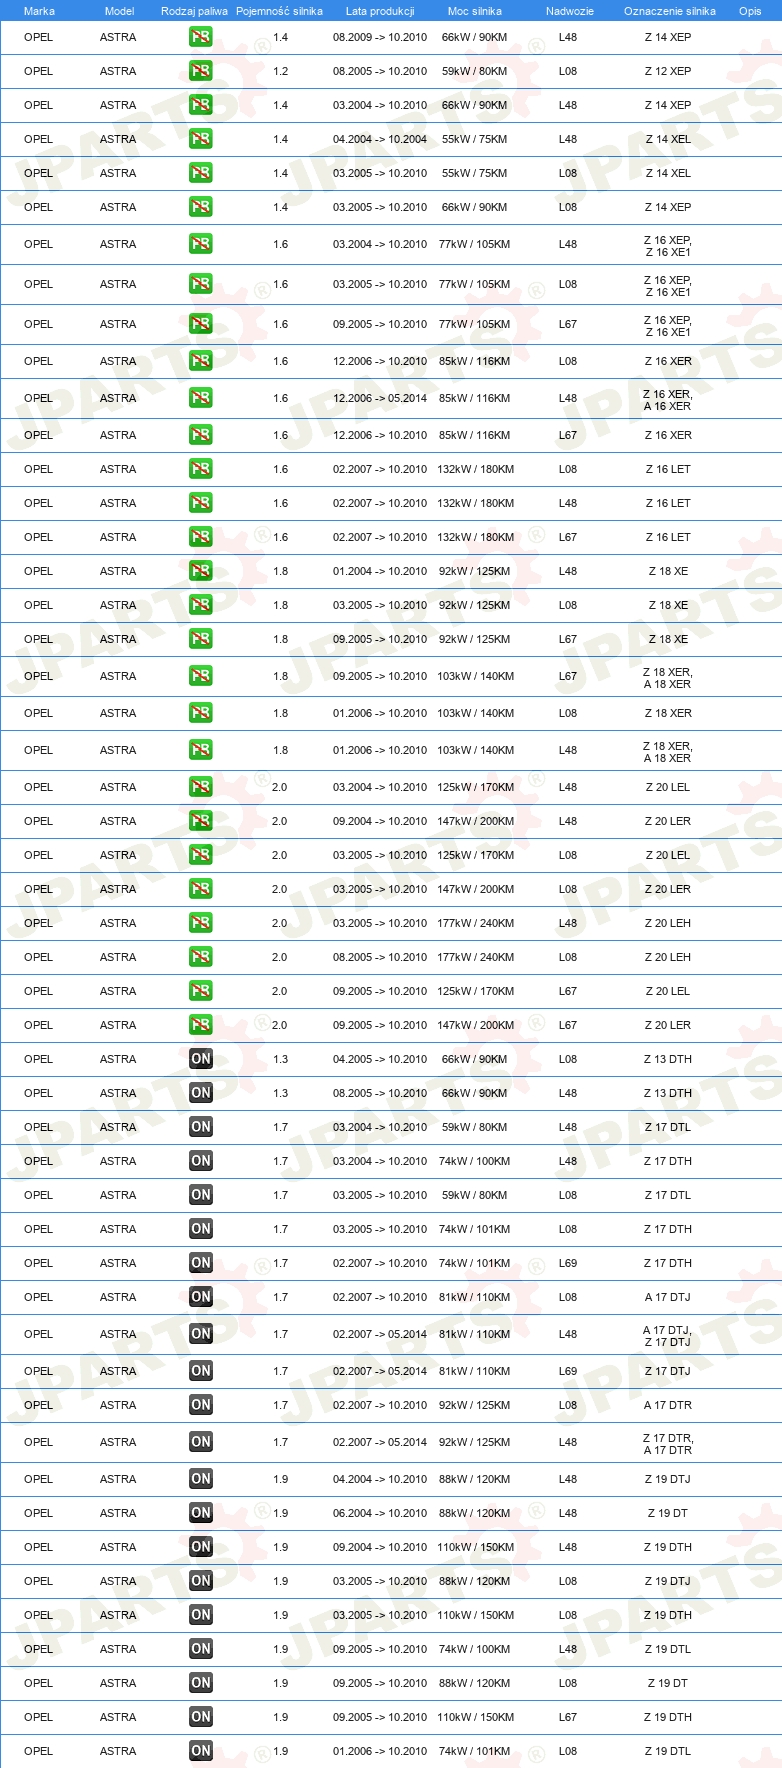Screen dimensions: 782x1768
Task: Click the Rodzaj paliwa column header
Action: [194, 11]
